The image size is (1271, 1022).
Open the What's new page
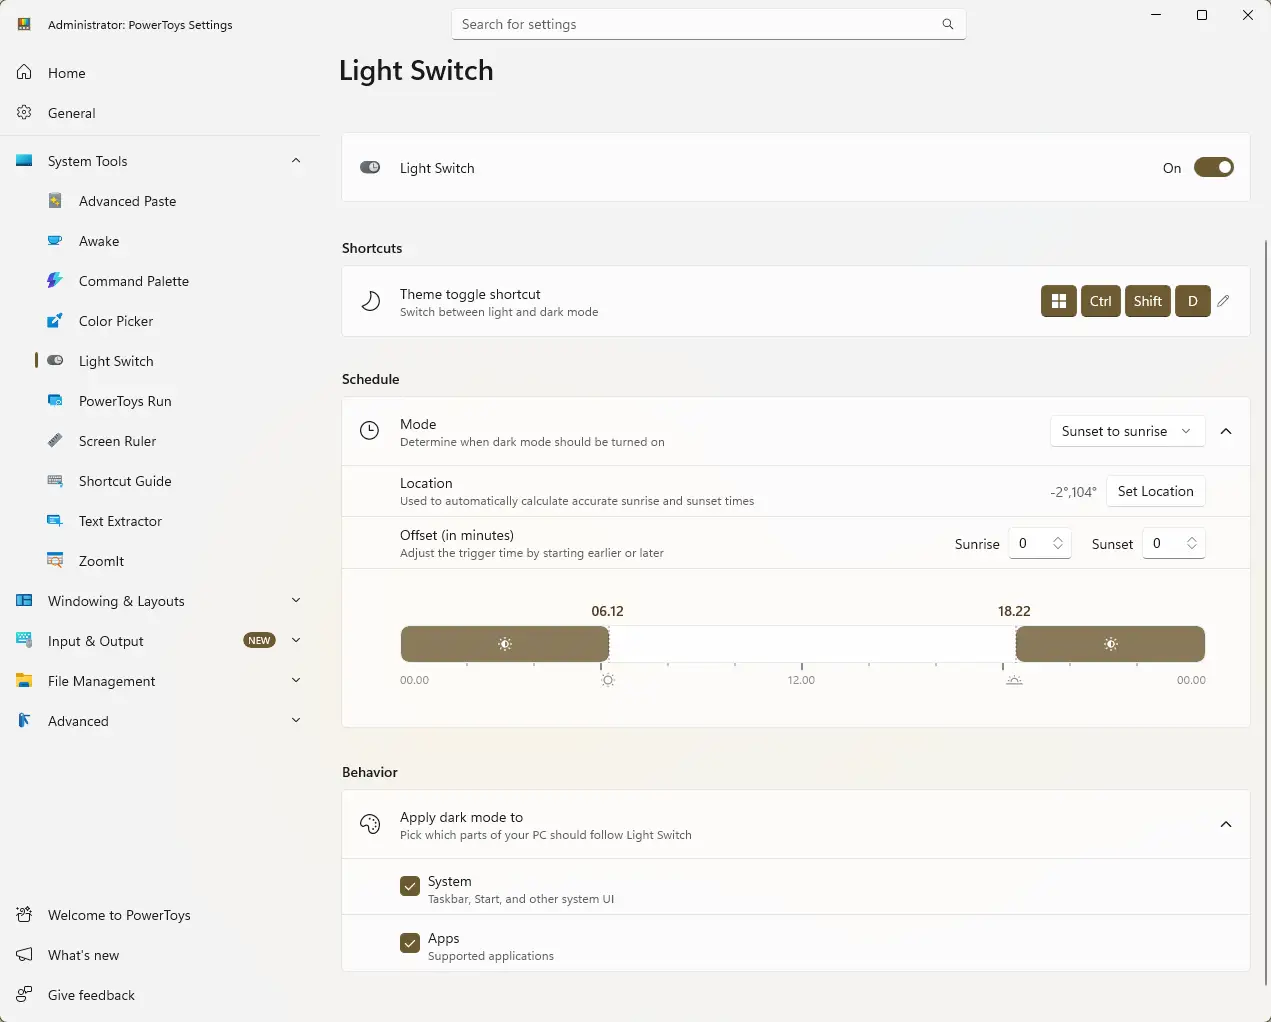[81, 955]
